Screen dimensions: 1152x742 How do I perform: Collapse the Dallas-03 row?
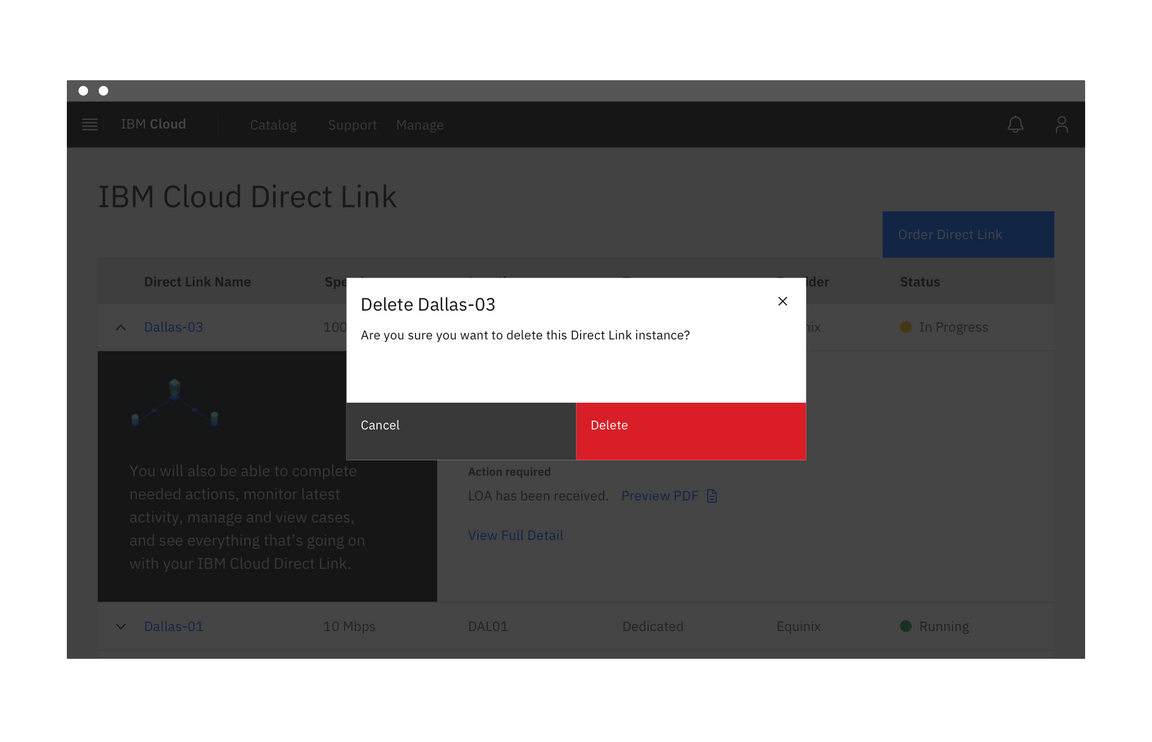(x=120, y=327)
